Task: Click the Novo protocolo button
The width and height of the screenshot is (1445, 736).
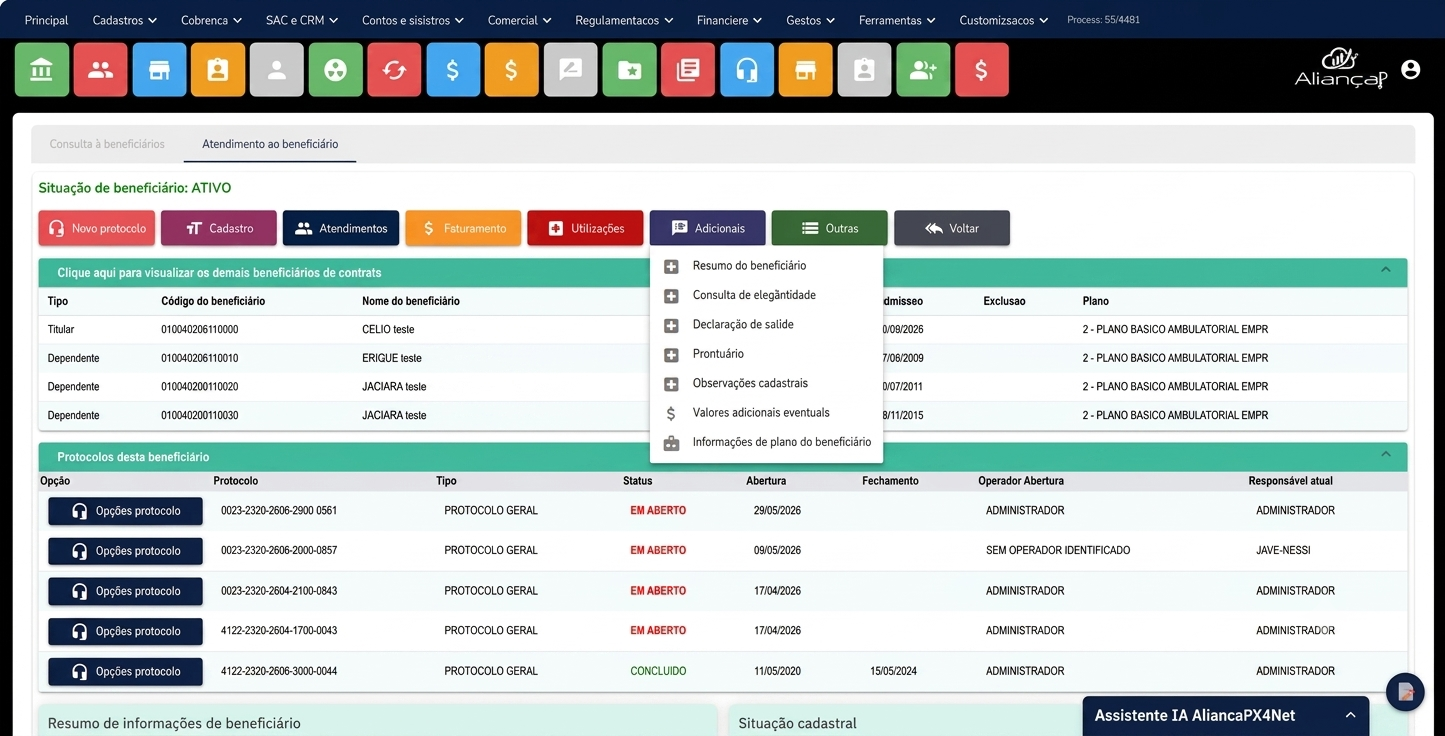Action: pos(97,228)
